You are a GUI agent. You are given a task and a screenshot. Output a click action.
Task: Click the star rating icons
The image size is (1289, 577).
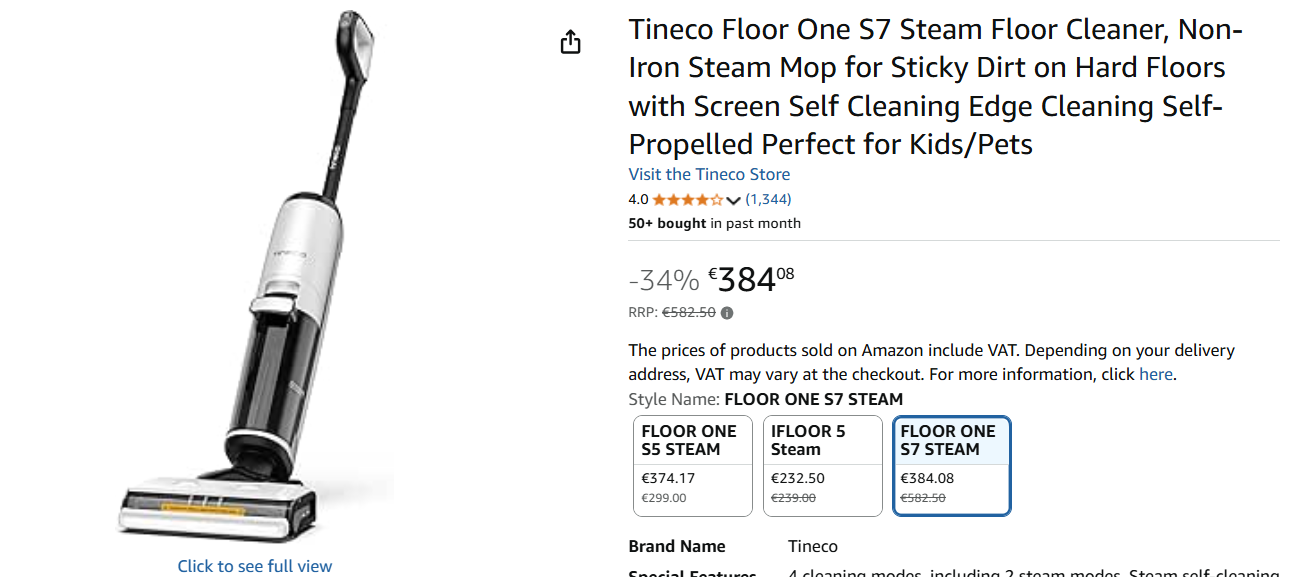click(687, 199)
